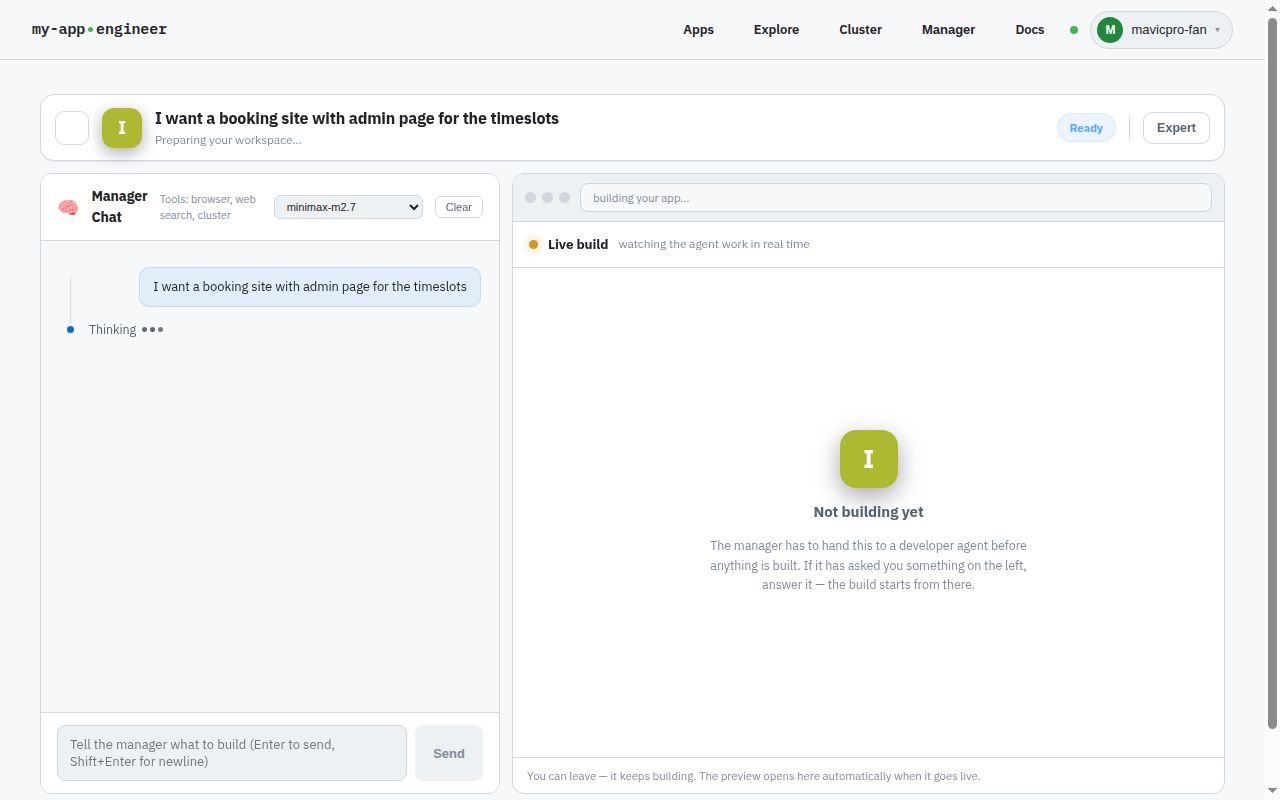Click the page vertical scrollbar

pyautogui.click(x=1273, y=370)
